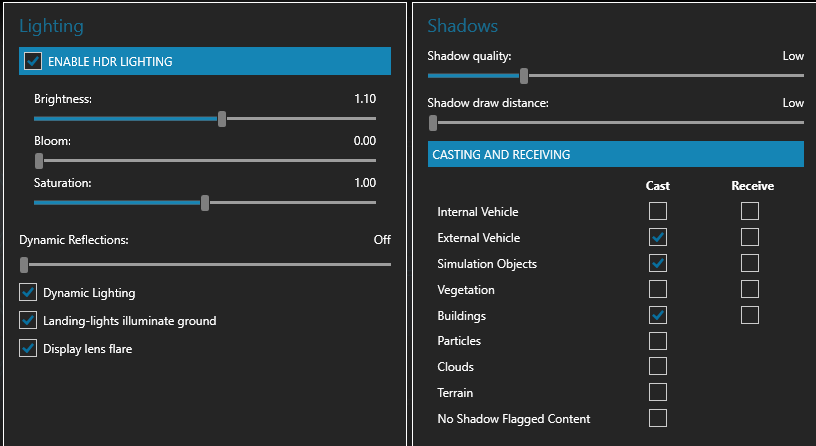Screen dimensions: 816x446
Task: Enable Cast shadows for Internal Vehicle
Action: pos(658,211)
